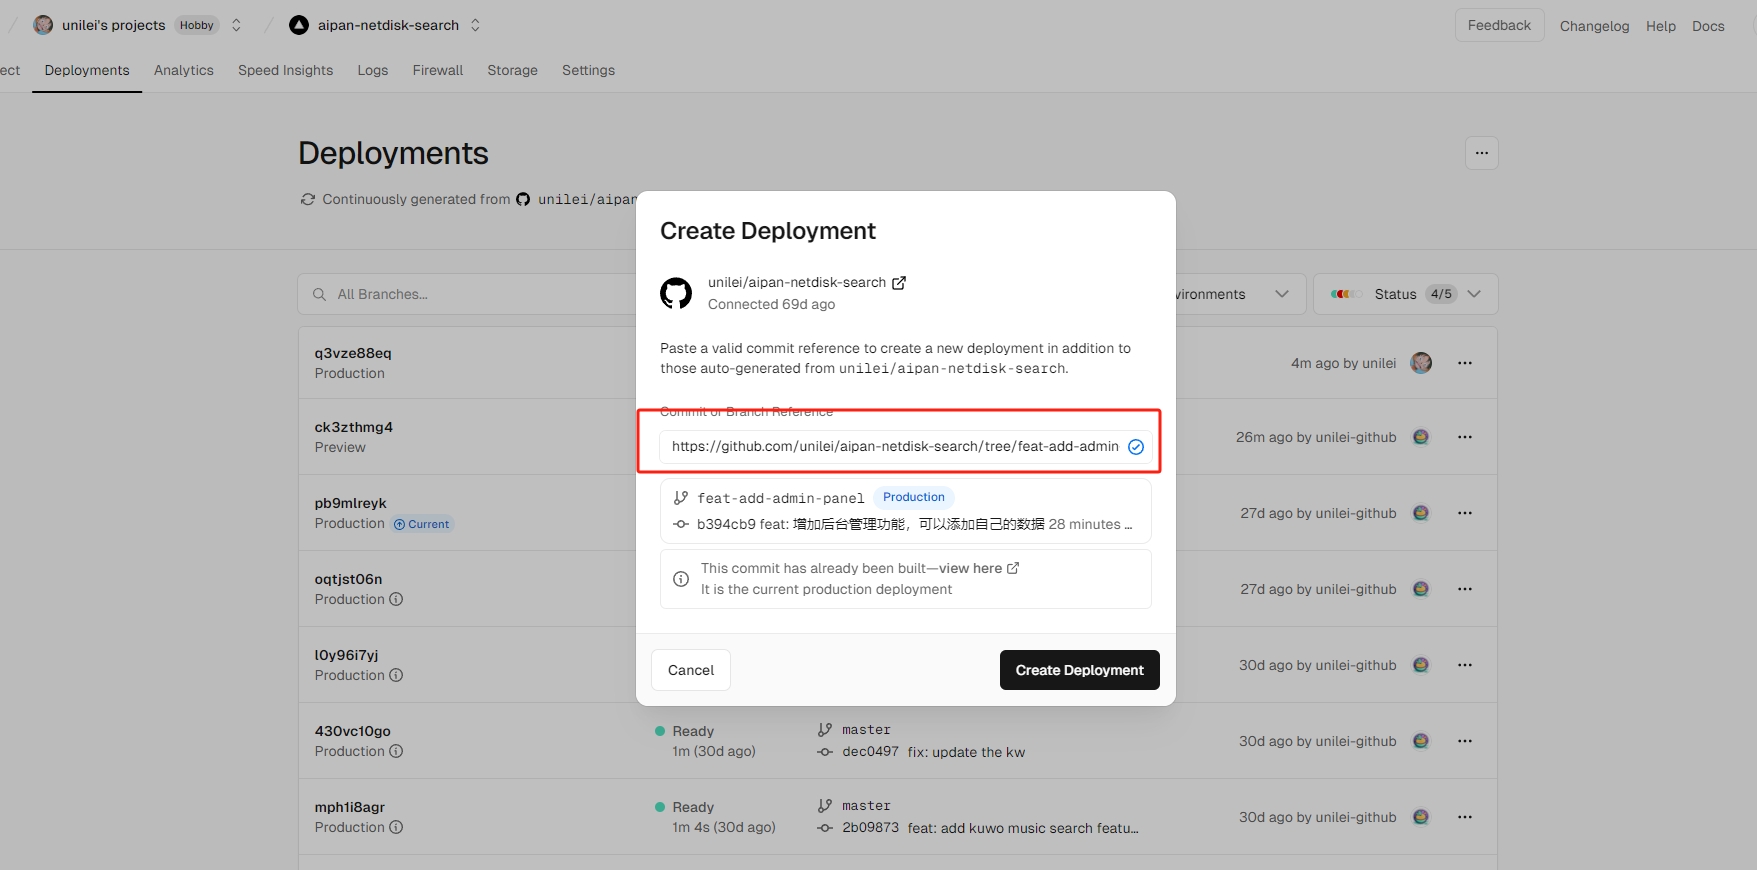
Task: Open the more menu for the oqtjst06n row
Action: pyautogui.click(x=1465, y=589)
